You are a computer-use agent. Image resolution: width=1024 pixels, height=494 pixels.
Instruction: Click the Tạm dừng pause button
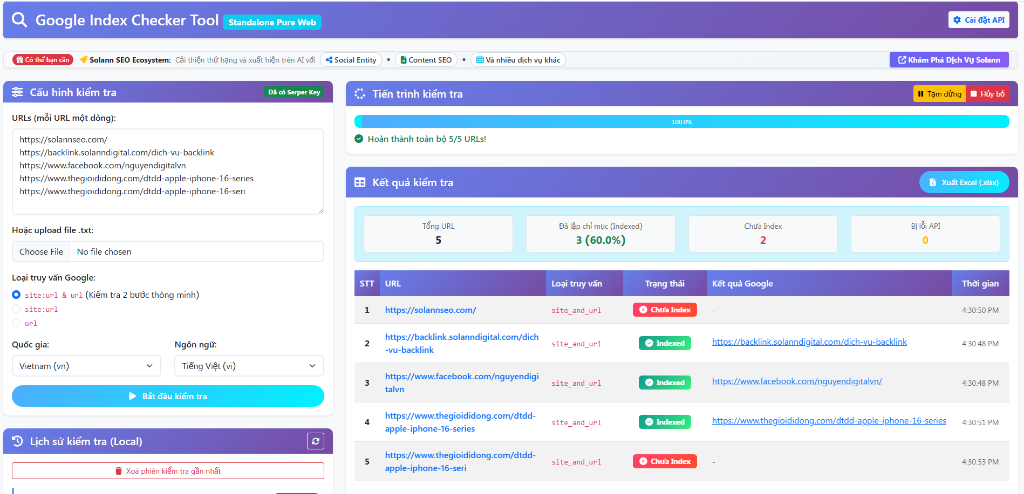point(939,94)
